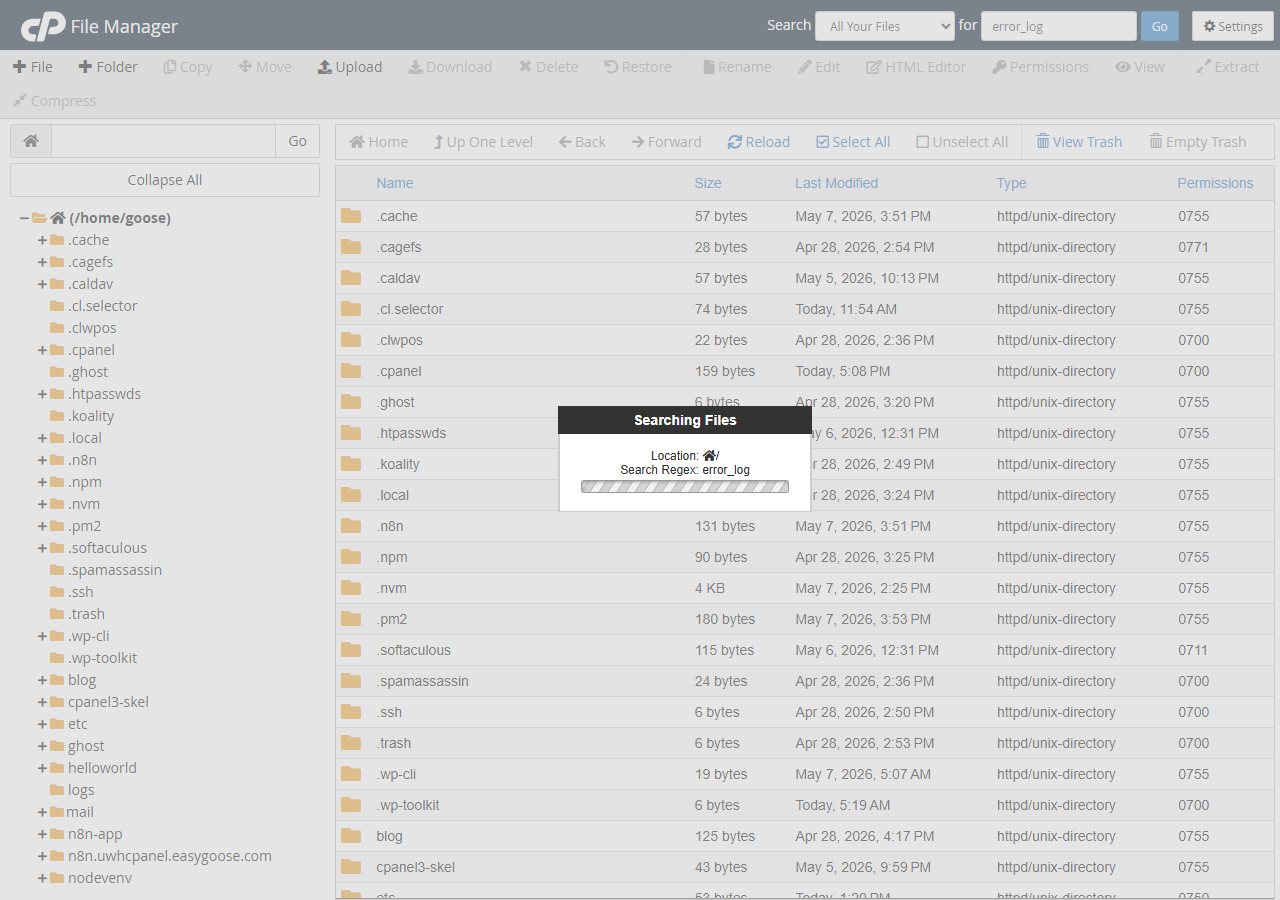This screenshot has width=1280, height=900.
Task: Sort the list by the Name column
Action: (395, 183)
